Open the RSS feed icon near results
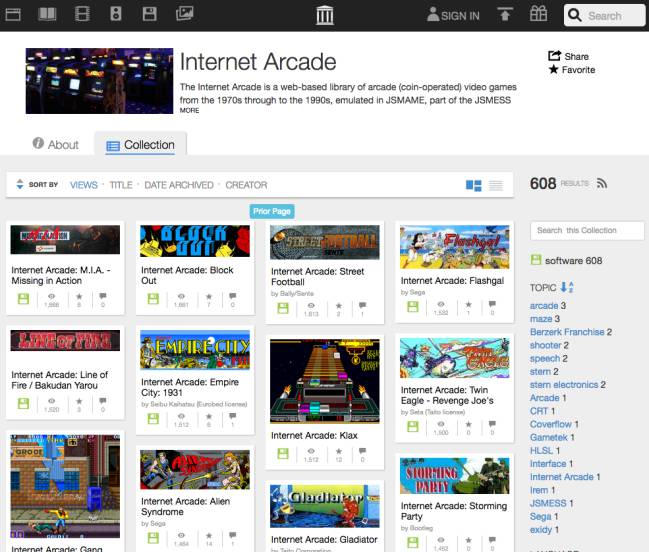 coord(602,183)
